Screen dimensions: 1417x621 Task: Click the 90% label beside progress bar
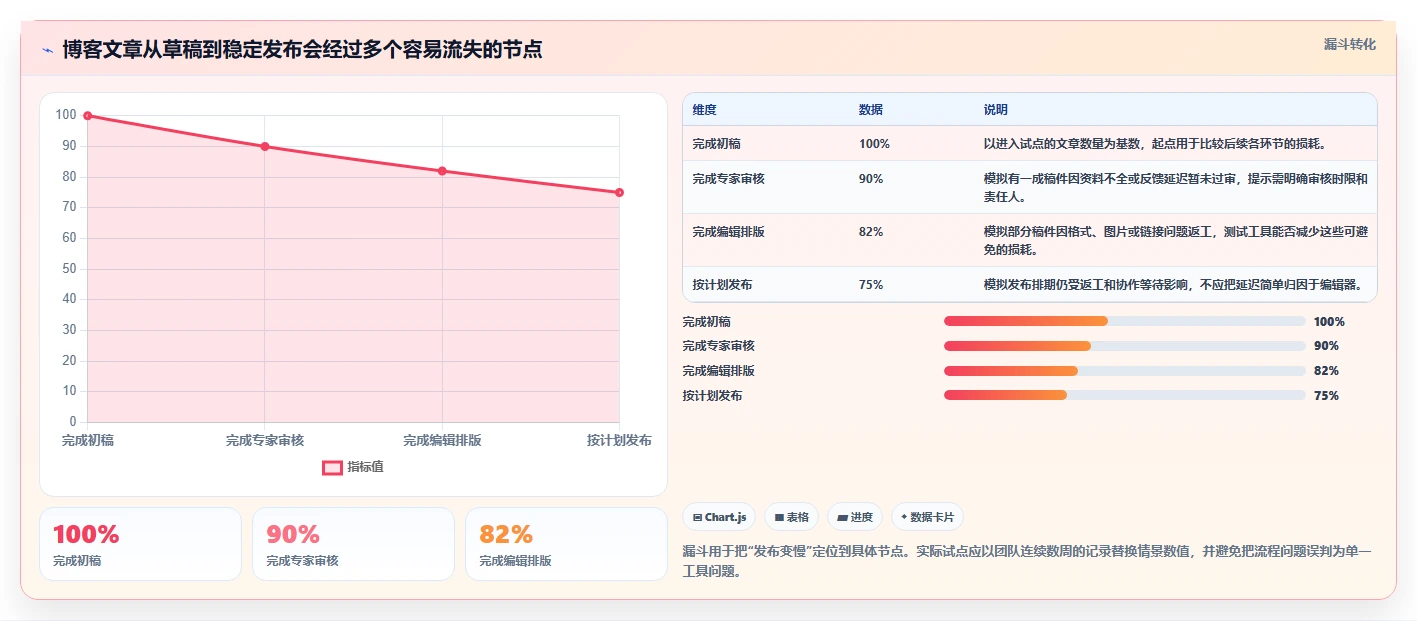pyautogui.click(x=1326, y=346)
